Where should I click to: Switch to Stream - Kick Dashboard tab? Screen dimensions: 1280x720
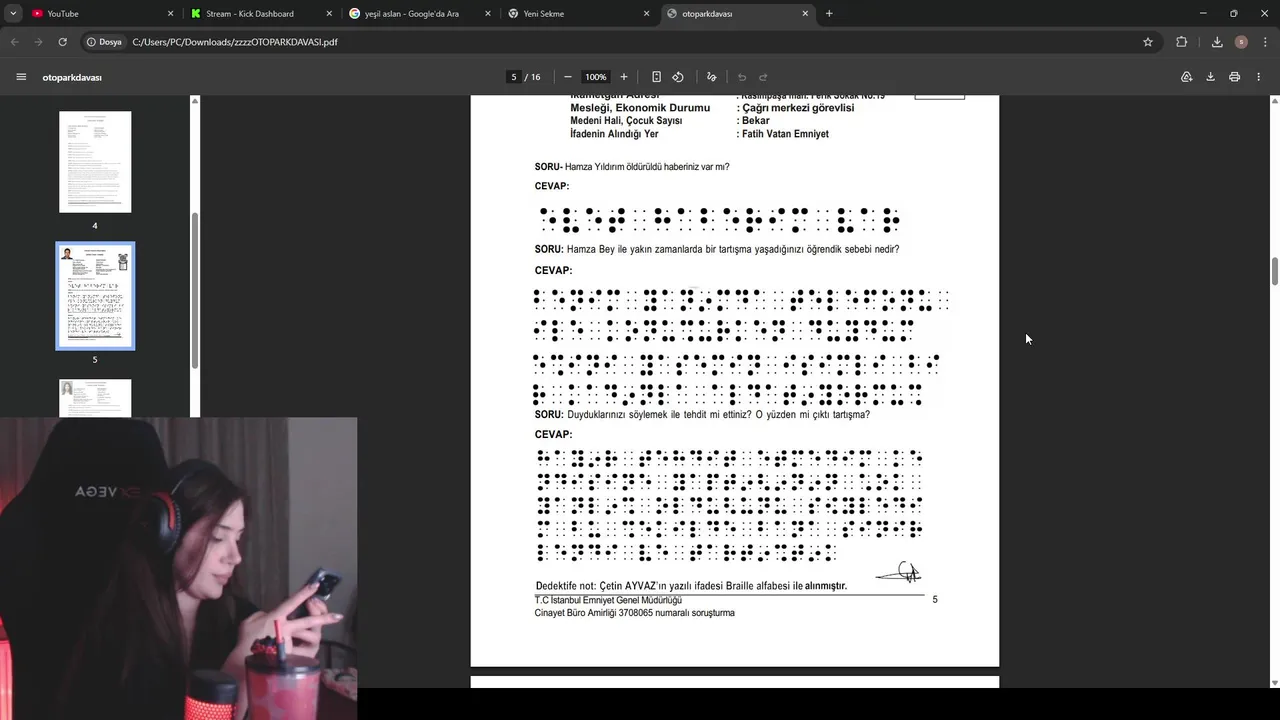[x=261, y=13]
